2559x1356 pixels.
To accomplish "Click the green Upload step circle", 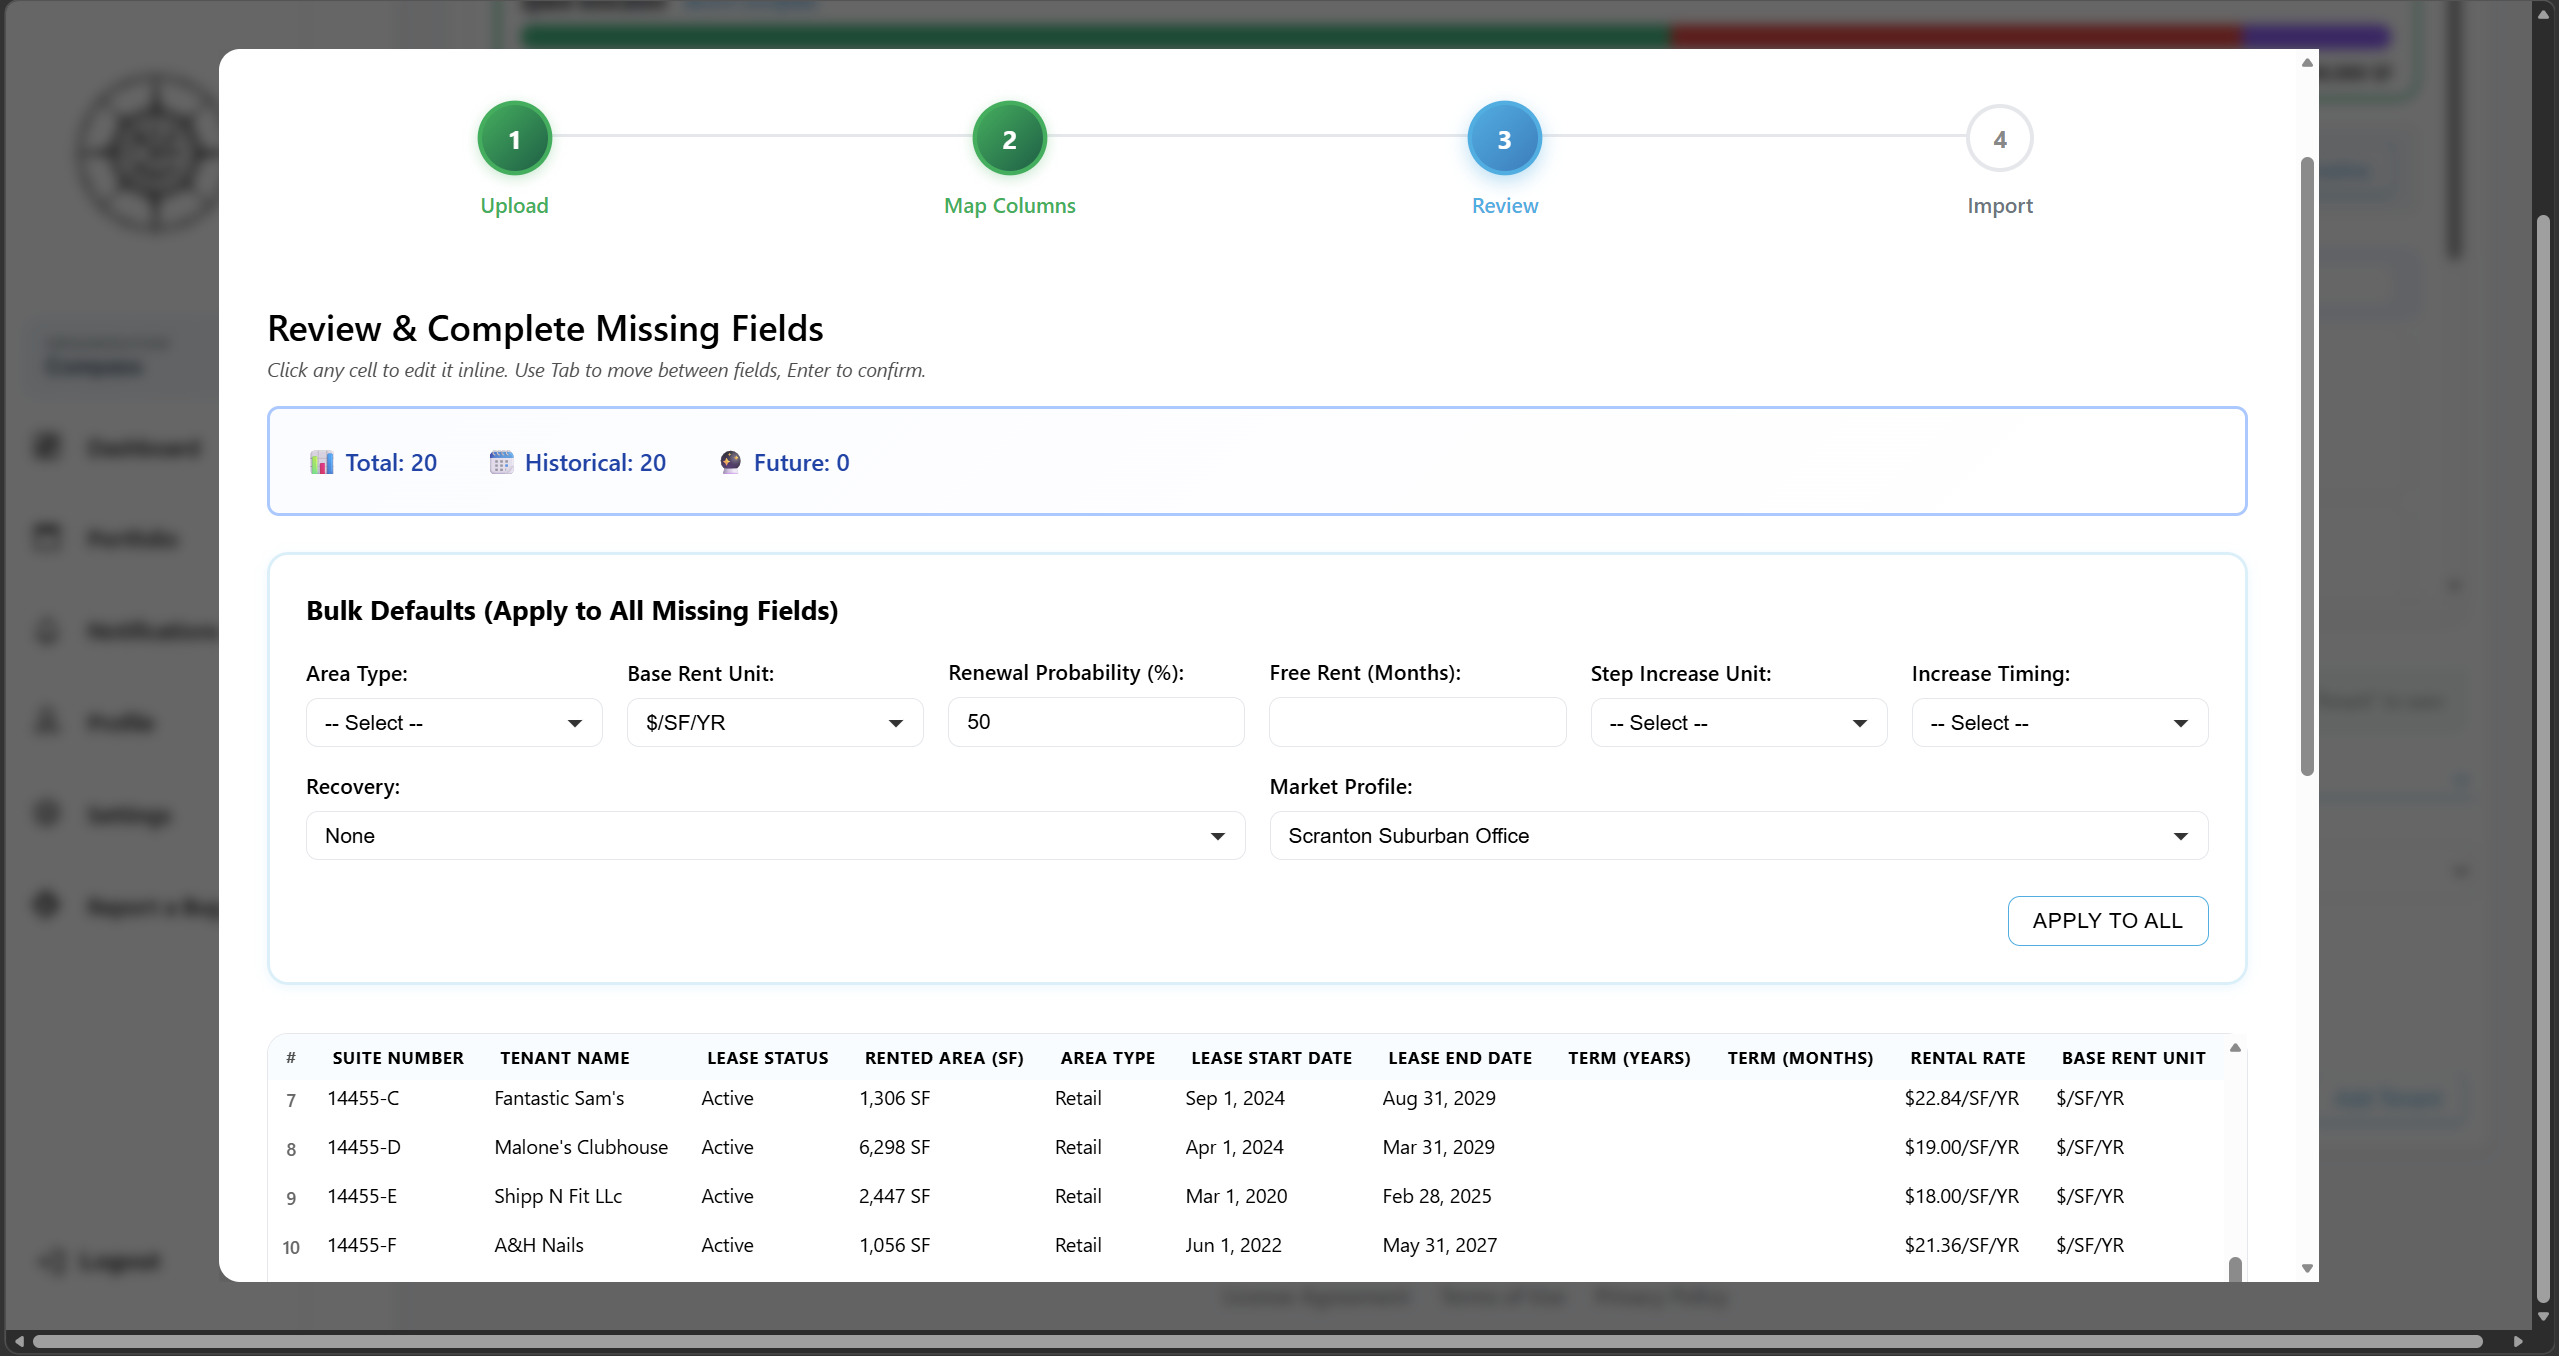I will tap(514, 137).
